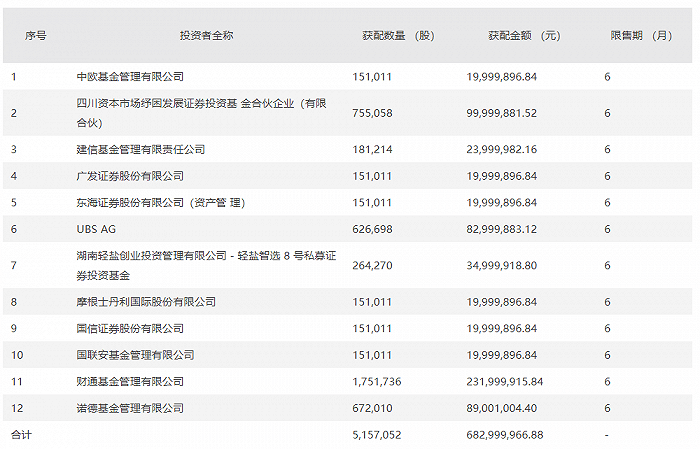The image size is (700, 449).
Task: Click the 获配金额（元） column header
Action: pyautogui.click(x=524, y=35)
